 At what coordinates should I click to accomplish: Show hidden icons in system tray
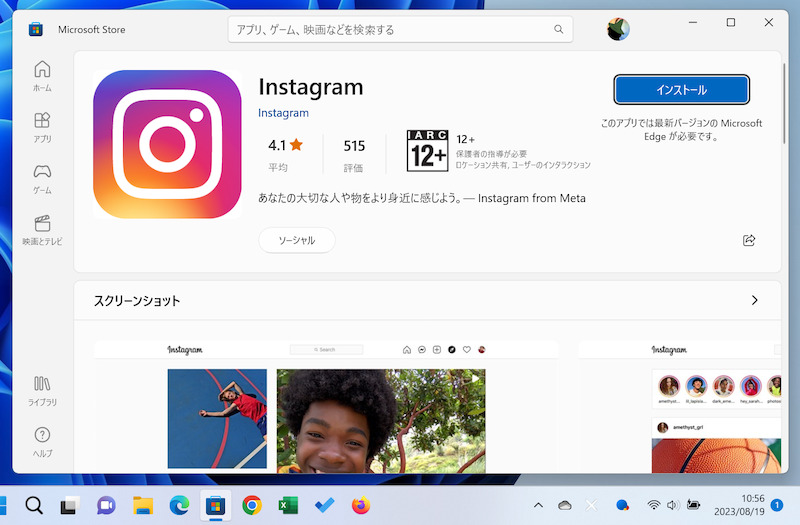coord(539,506)
